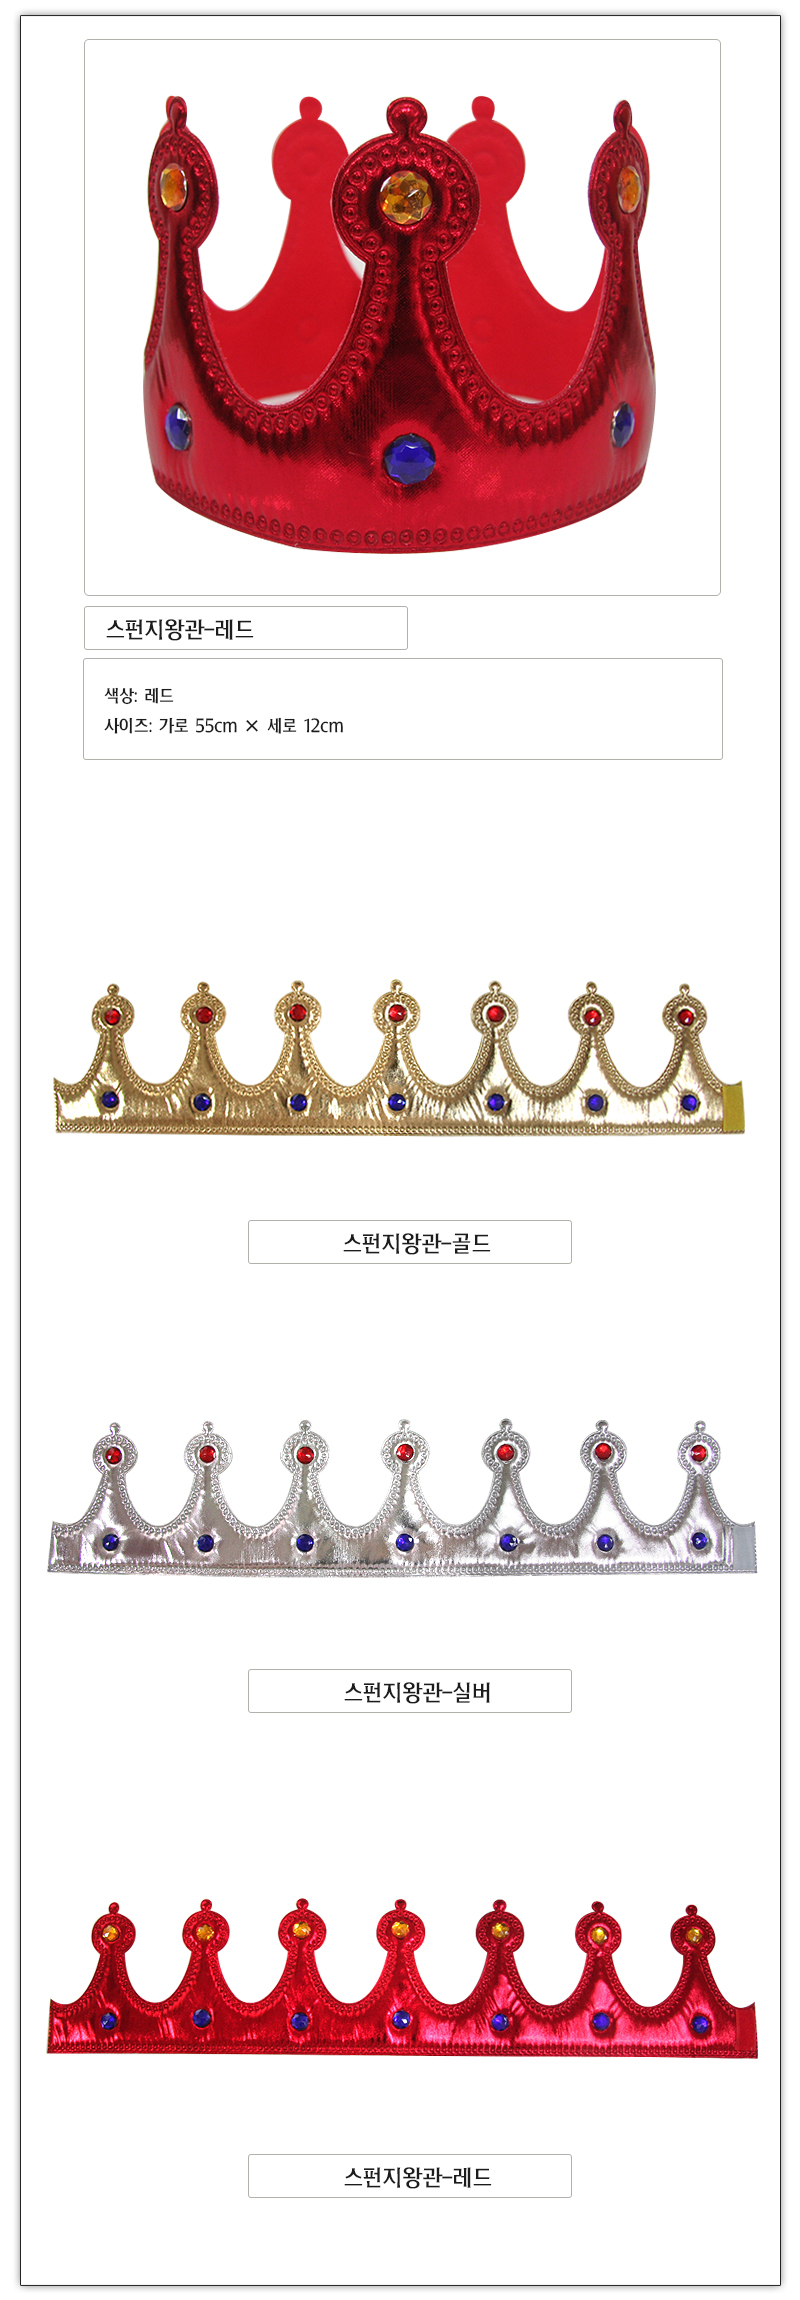Click the large red crown product photo
The height and width of the screenshot is (2300, 800).
[402, 318]
